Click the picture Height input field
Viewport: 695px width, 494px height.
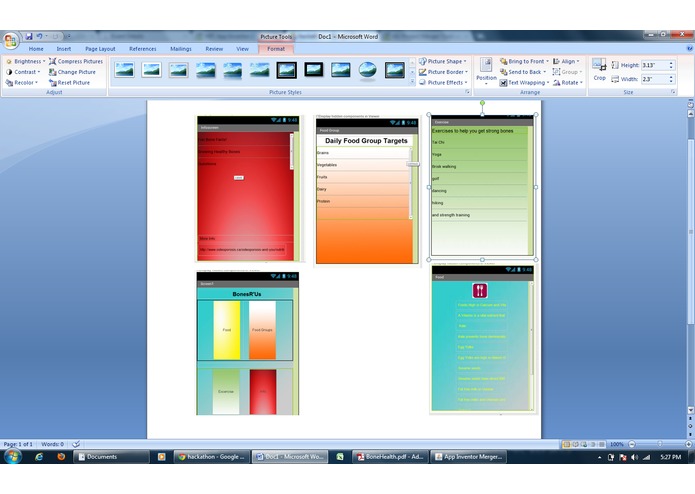654,65
